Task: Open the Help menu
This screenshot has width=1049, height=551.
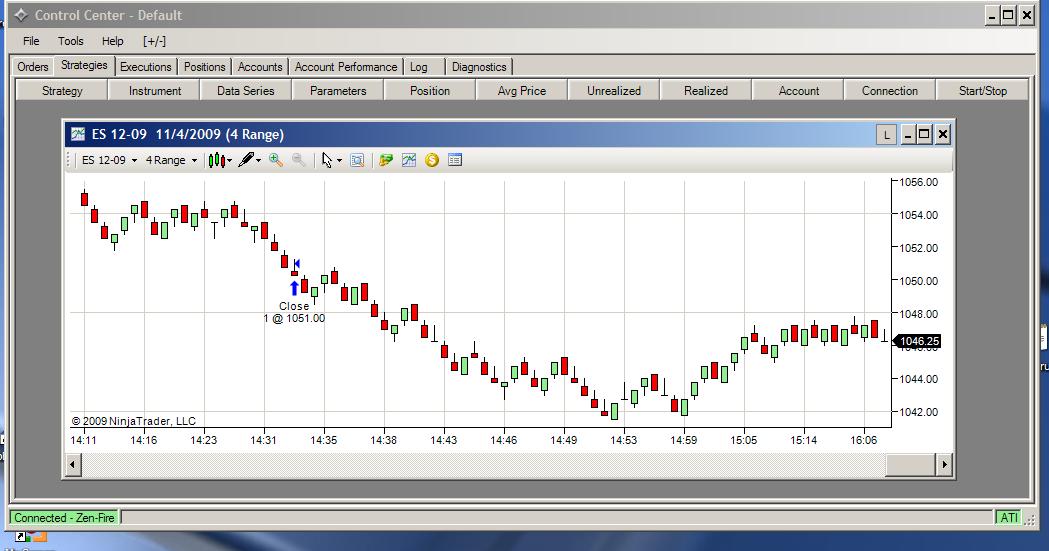Action: point(112,41)
